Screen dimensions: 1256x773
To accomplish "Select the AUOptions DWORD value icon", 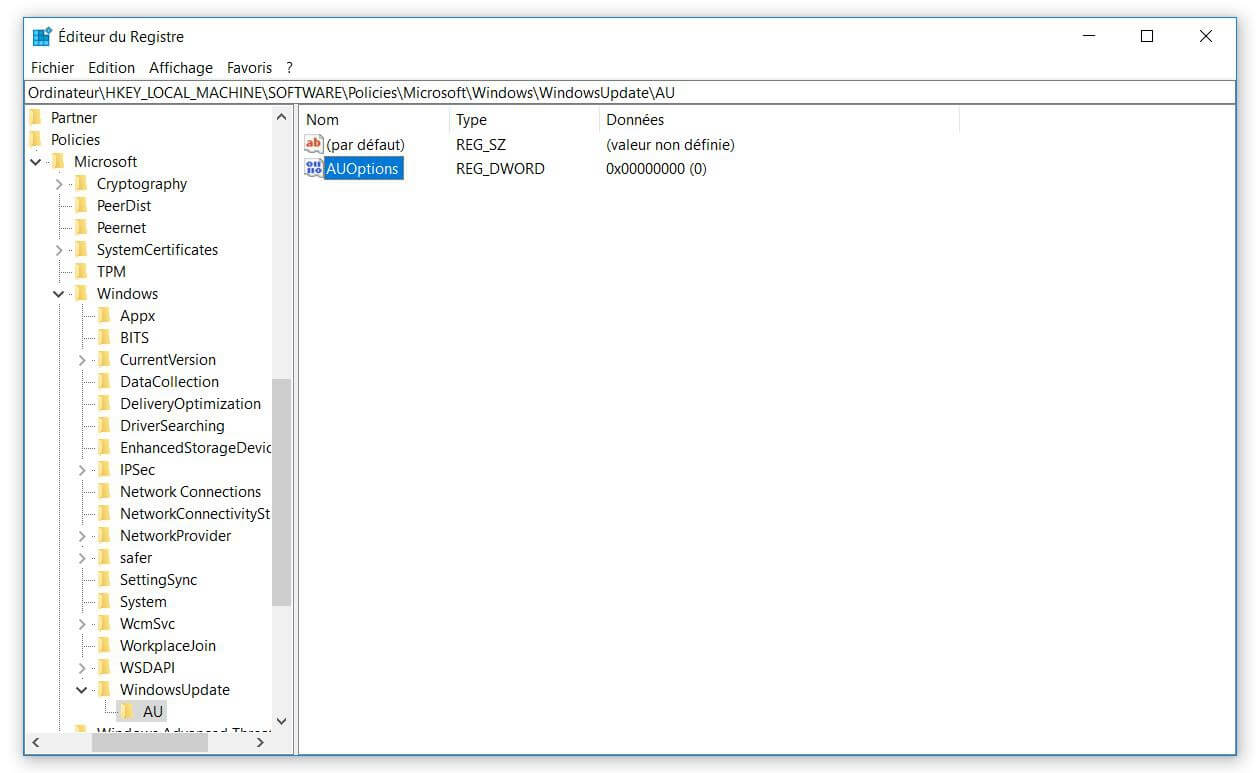I will click(x=314, y=168).
